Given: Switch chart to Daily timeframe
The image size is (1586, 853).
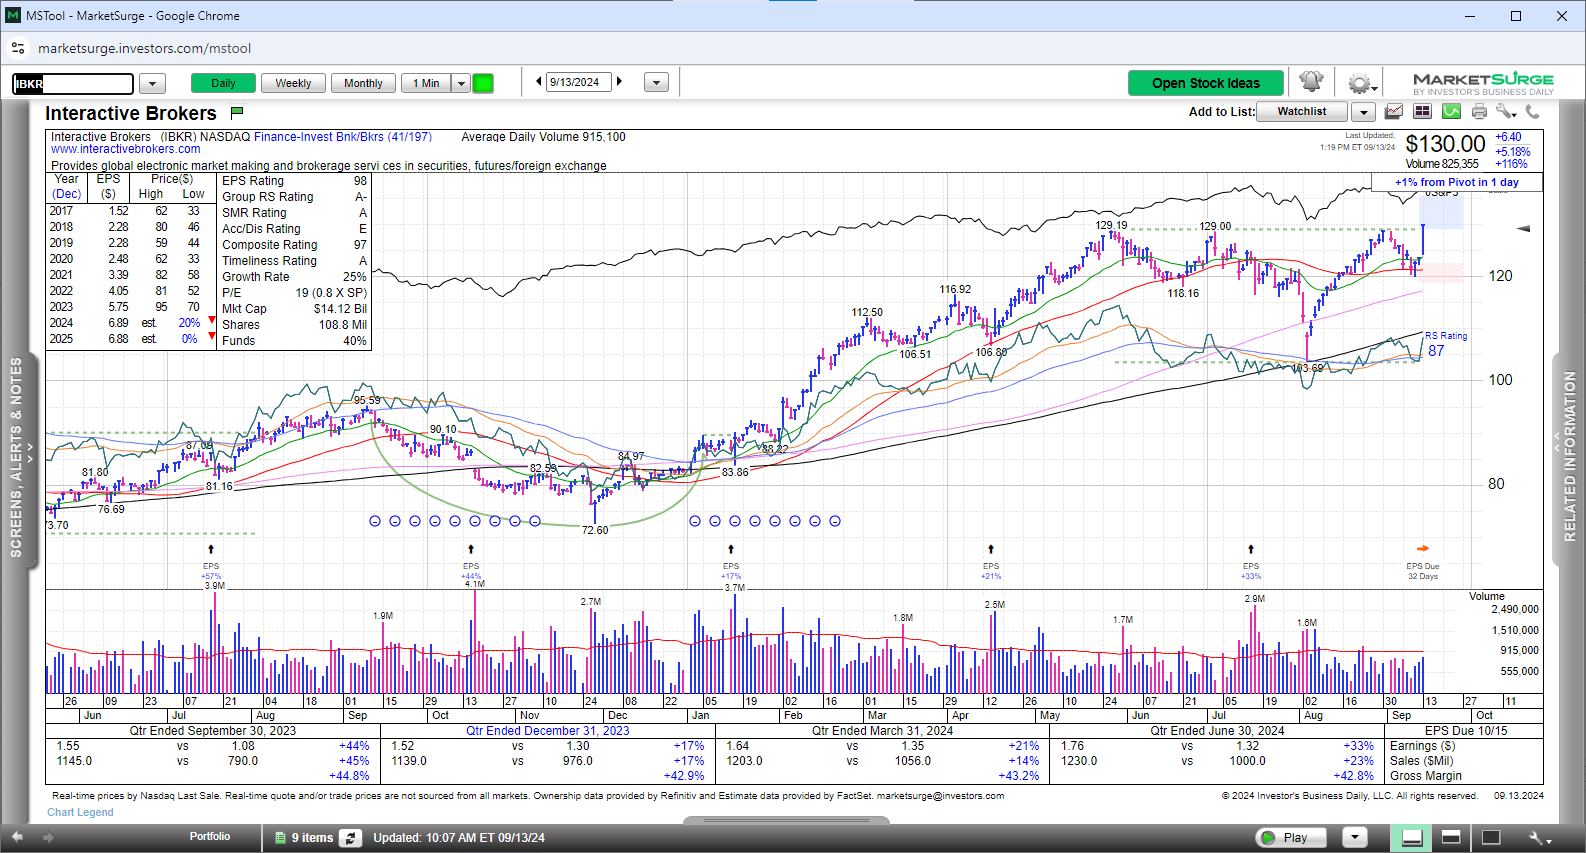Looking at the screenshot, I should [223, 83].
